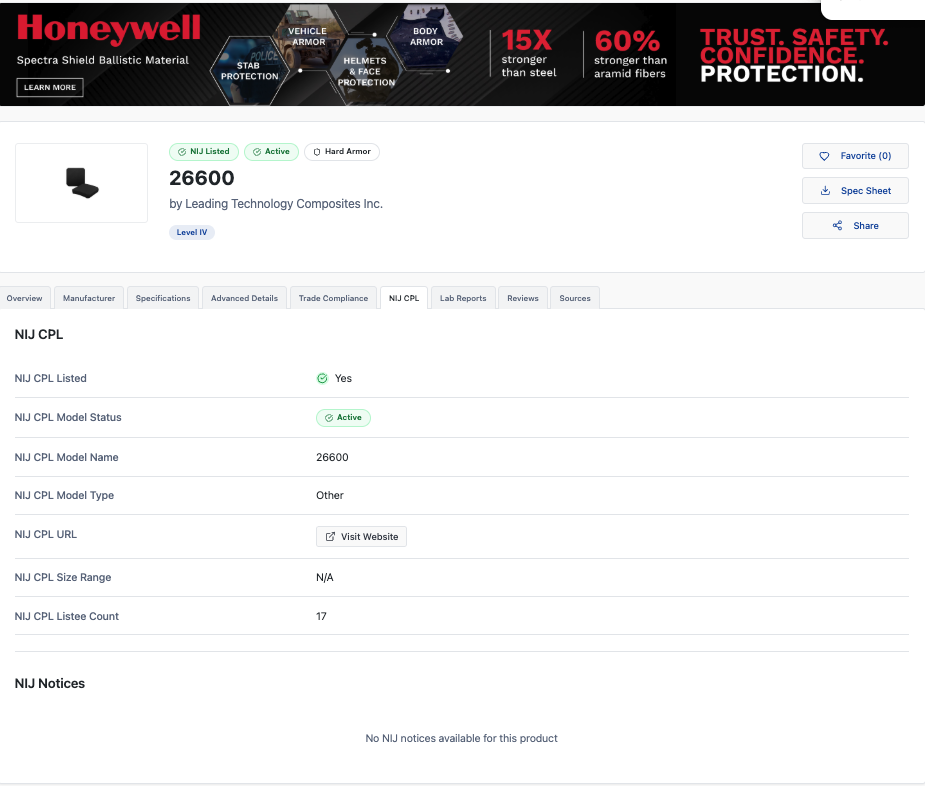Click the heart icon on the Favorite button
The width and height of the screenshot is (925, 786).
click(x=824, y=156)
